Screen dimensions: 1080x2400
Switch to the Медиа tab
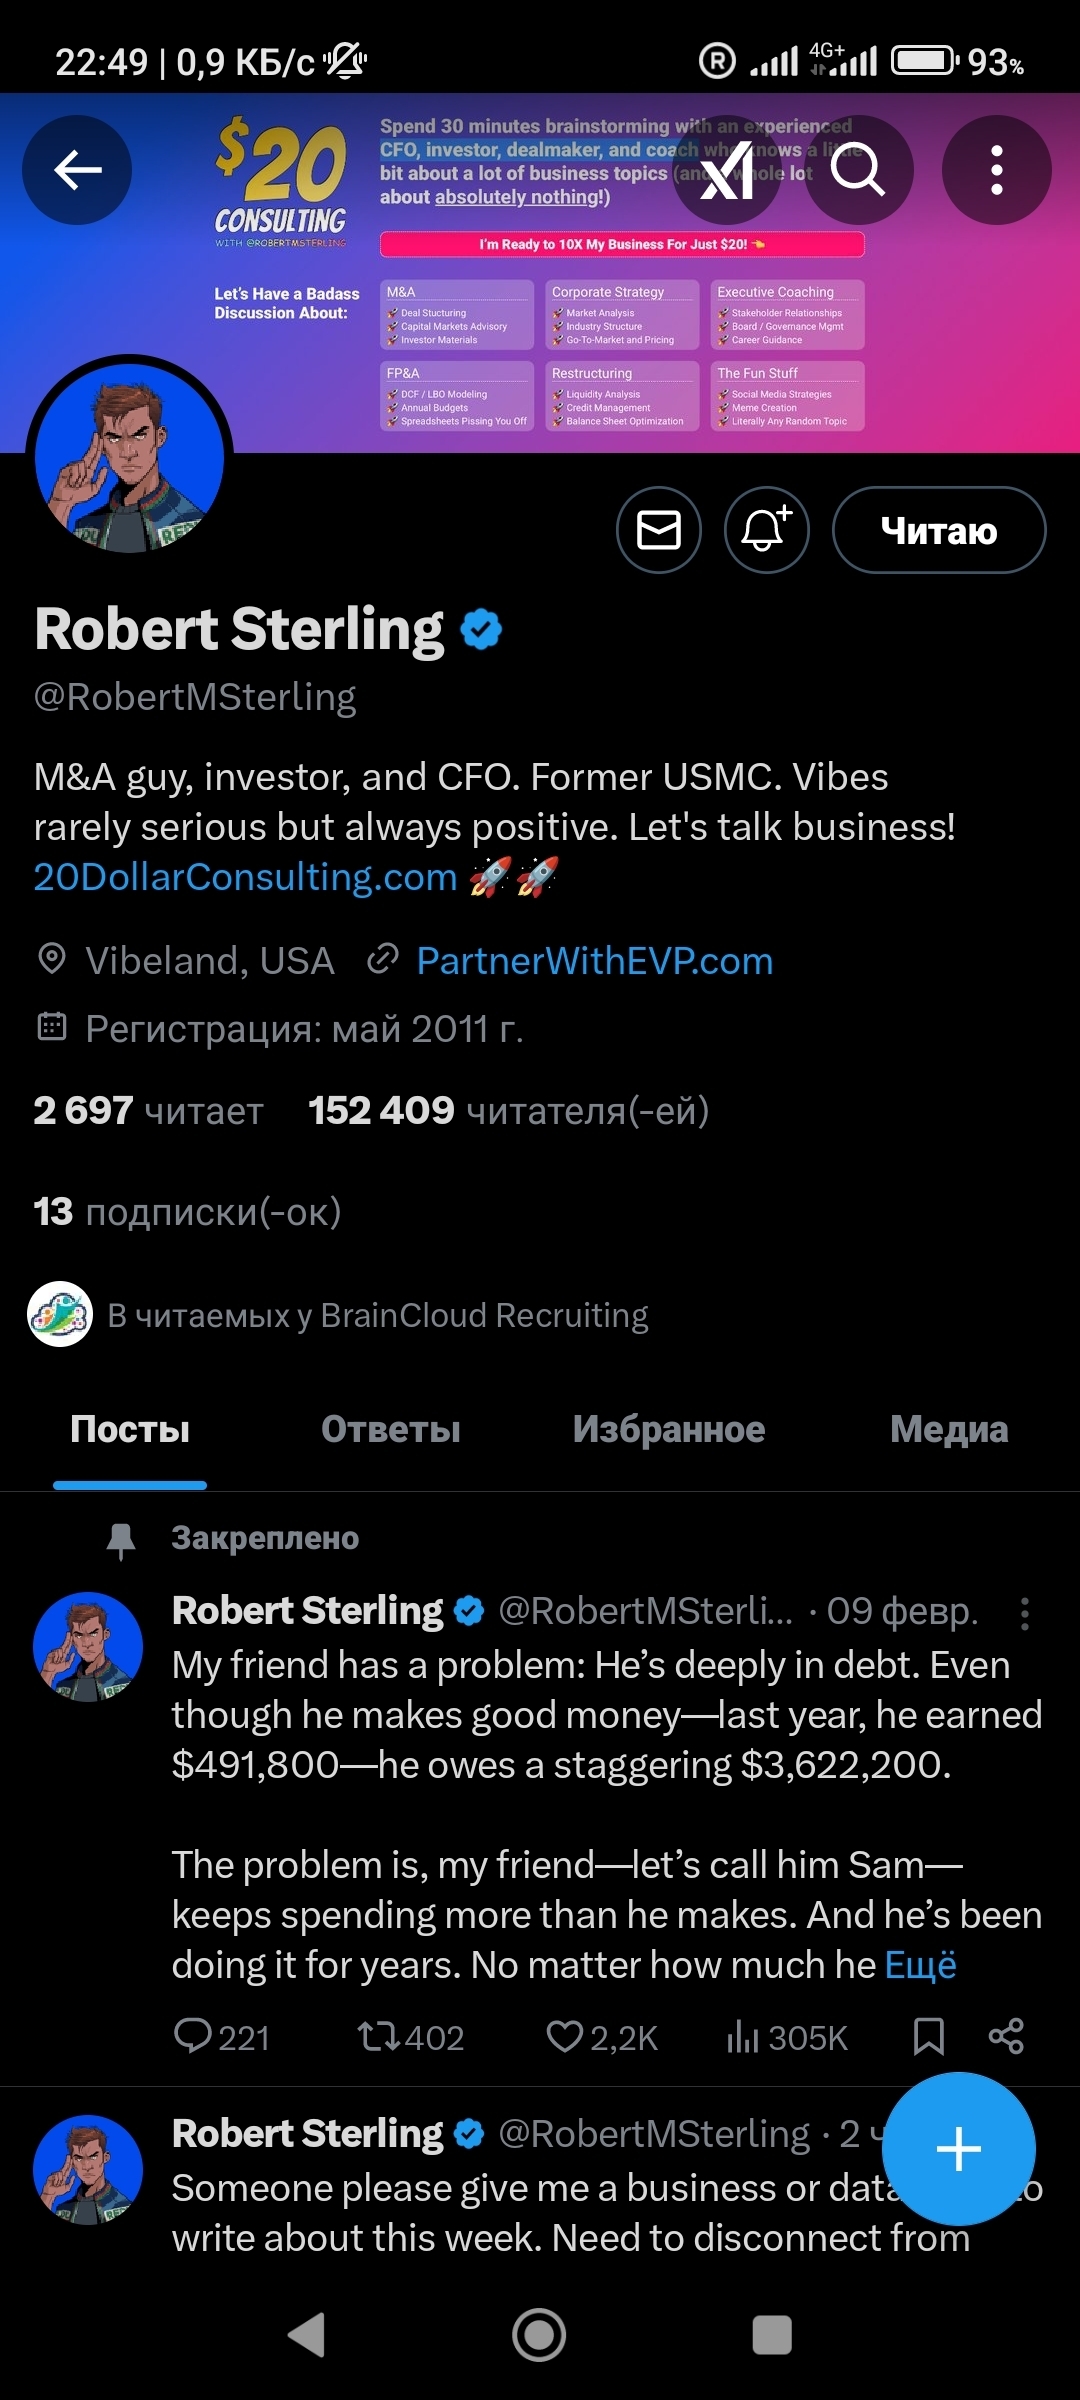(x=948, y=1430)
